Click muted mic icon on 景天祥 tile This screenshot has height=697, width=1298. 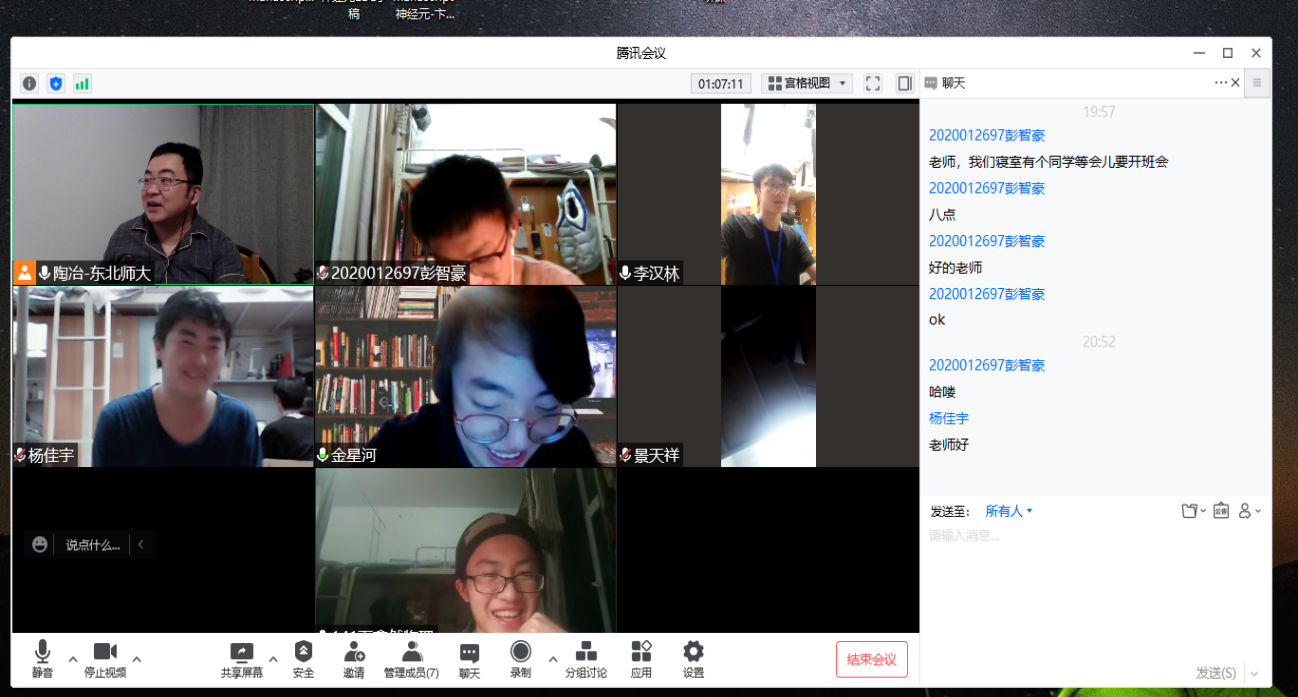click(x=625, y=455)
